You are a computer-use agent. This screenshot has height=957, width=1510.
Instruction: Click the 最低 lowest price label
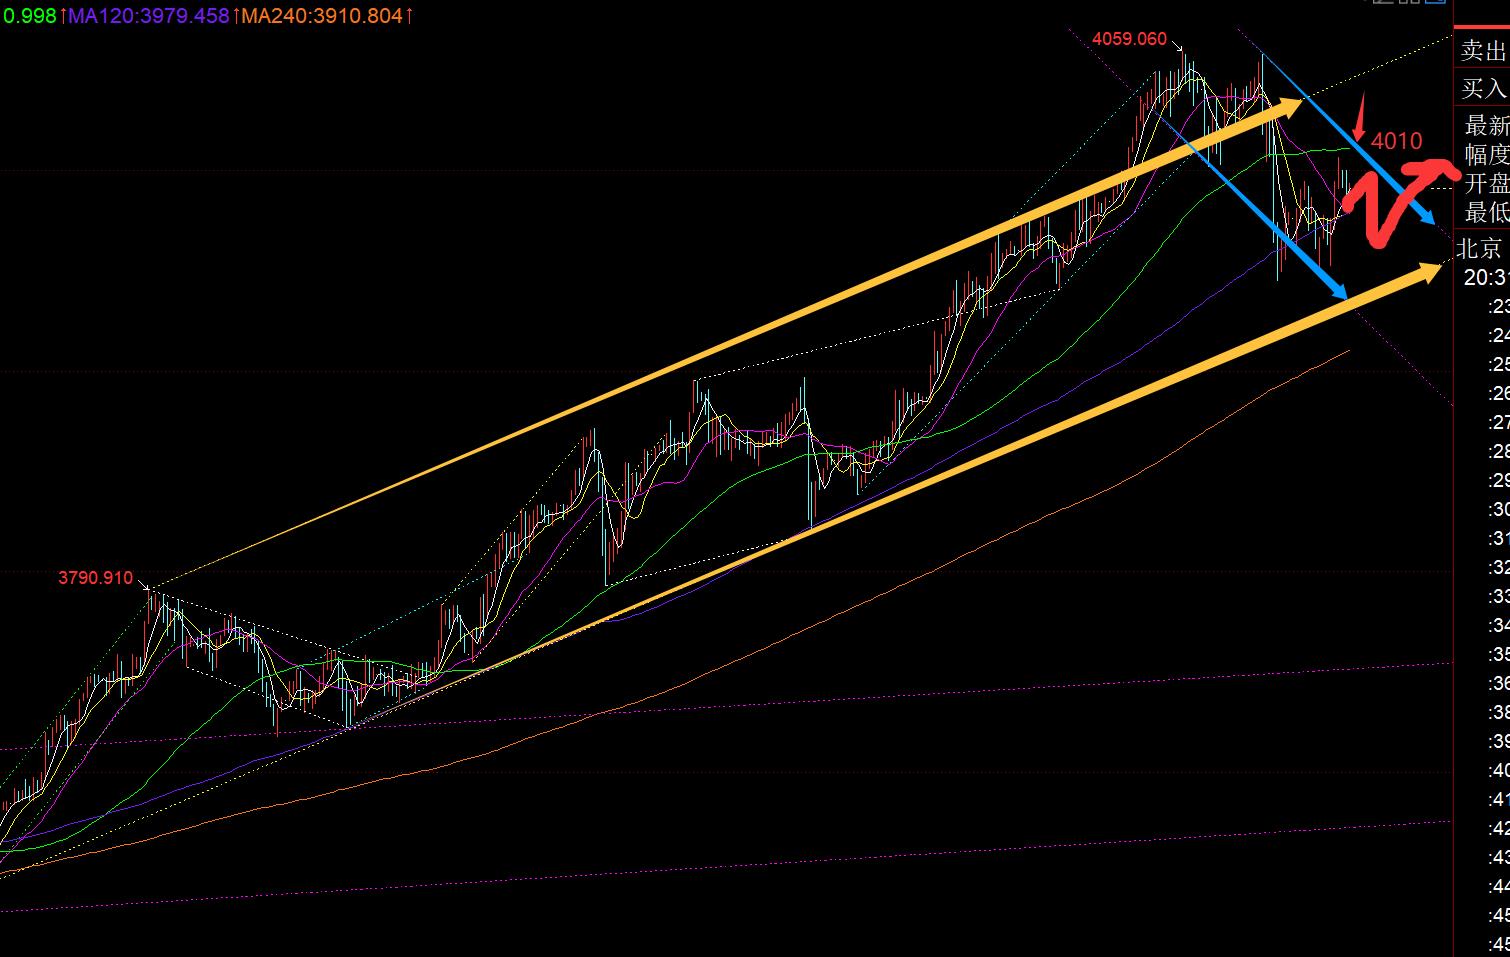(1486, 212)
